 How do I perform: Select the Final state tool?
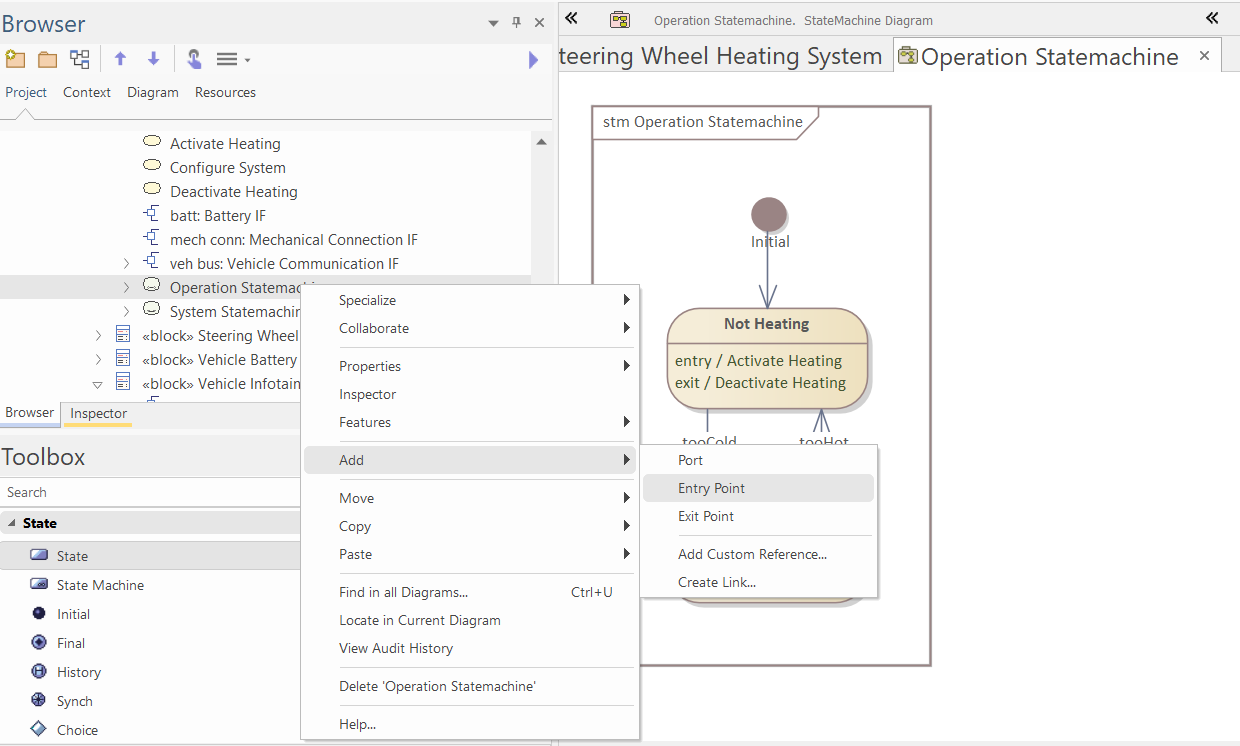coord(70,643)
